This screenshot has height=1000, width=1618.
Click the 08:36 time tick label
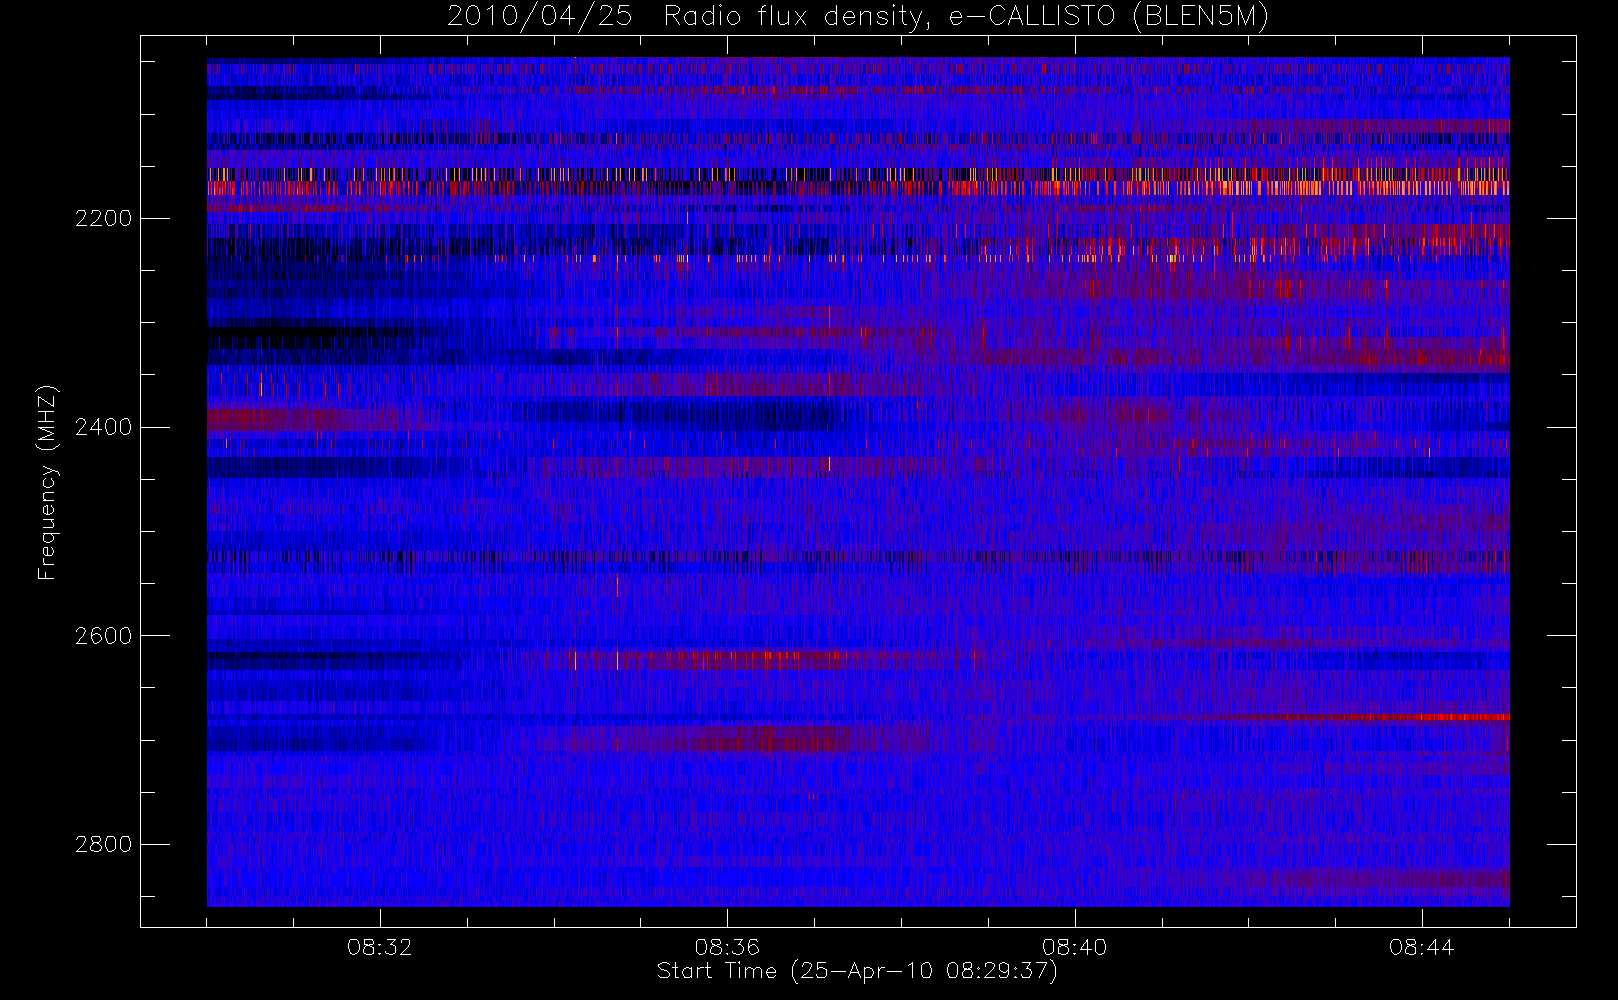coord(727,946)
